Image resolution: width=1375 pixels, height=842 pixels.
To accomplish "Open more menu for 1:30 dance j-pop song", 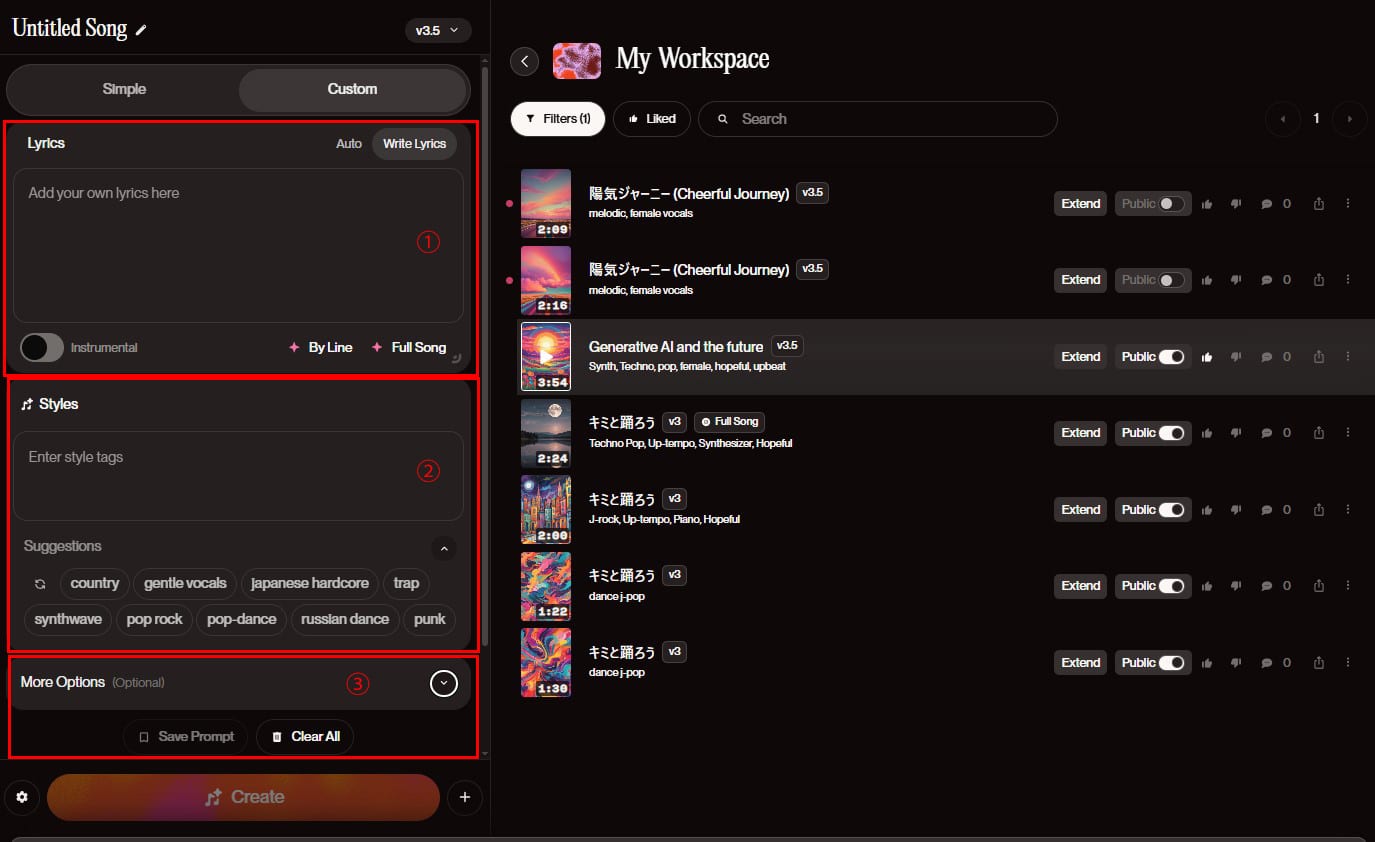I will point(1348,663).
